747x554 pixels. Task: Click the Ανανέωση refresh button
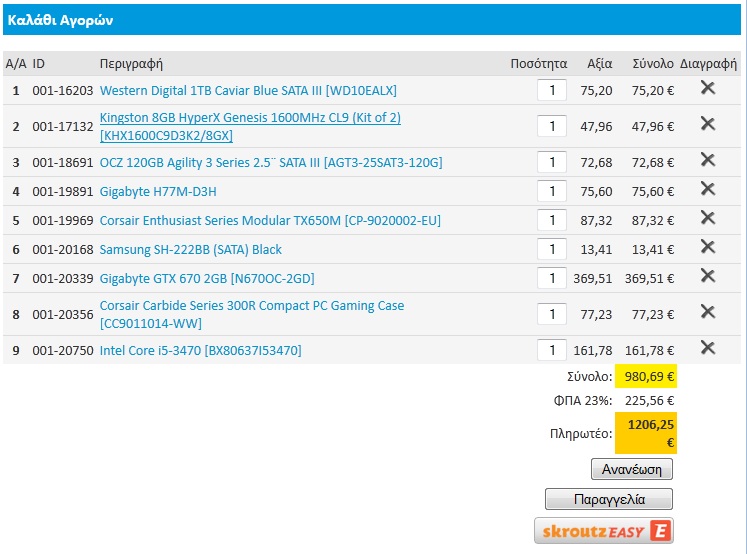coord(632,469)
